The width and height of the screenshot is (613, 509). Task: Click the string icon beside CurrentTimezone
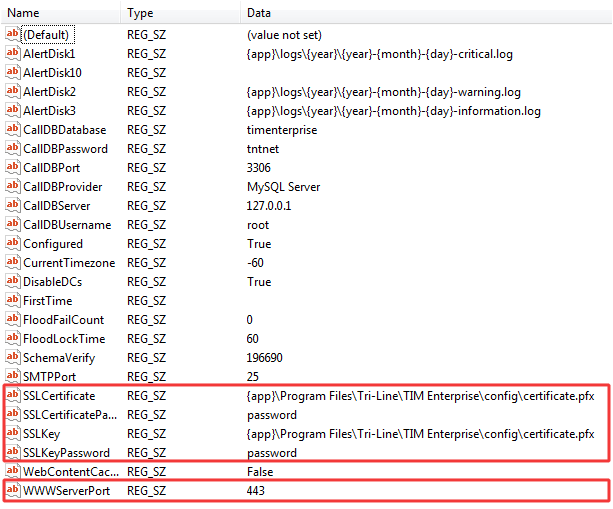(13, 262)
